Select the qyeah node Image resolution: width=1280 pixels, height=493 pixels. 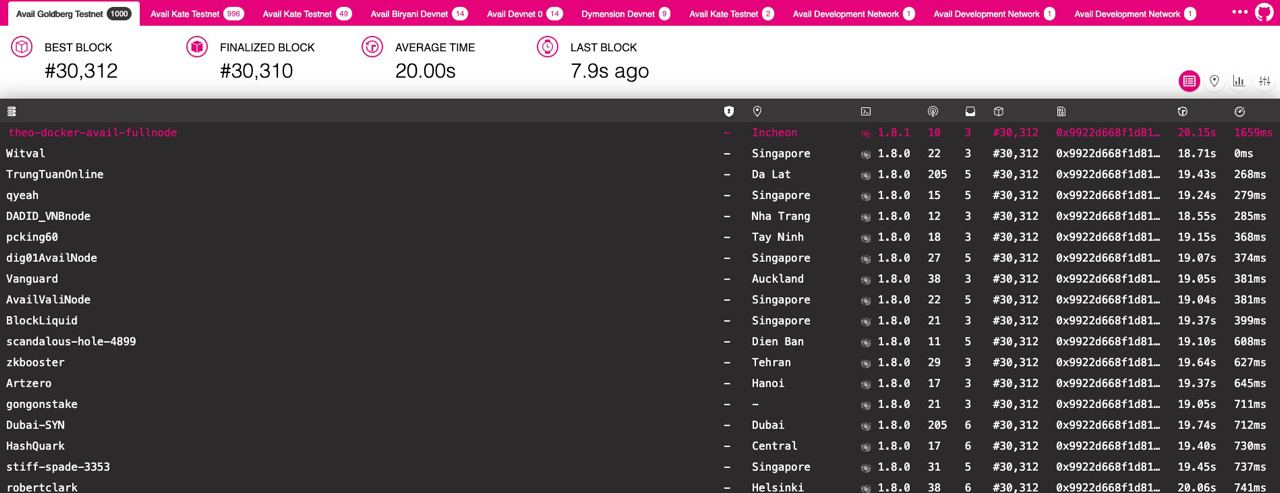(x=640, y=196)
